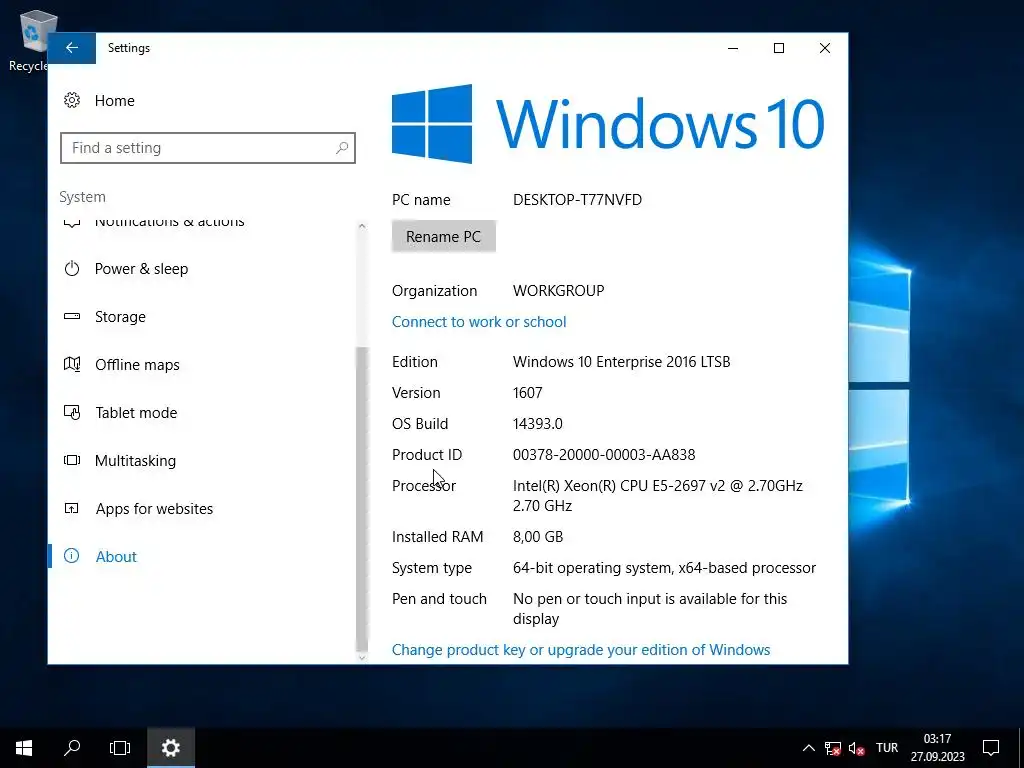Click the sidebar scrollbar thumb

coord(362,499)
